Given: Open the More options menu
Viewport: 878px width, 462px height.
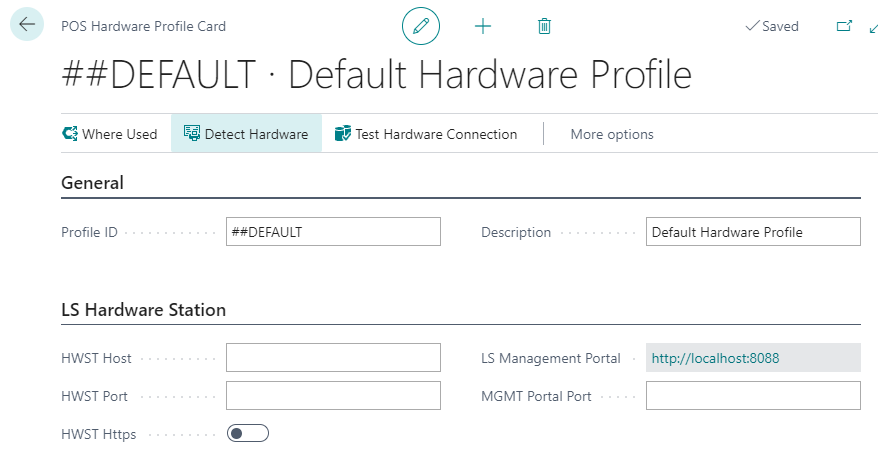Looking at the screenshot, I should coord(612,134).
